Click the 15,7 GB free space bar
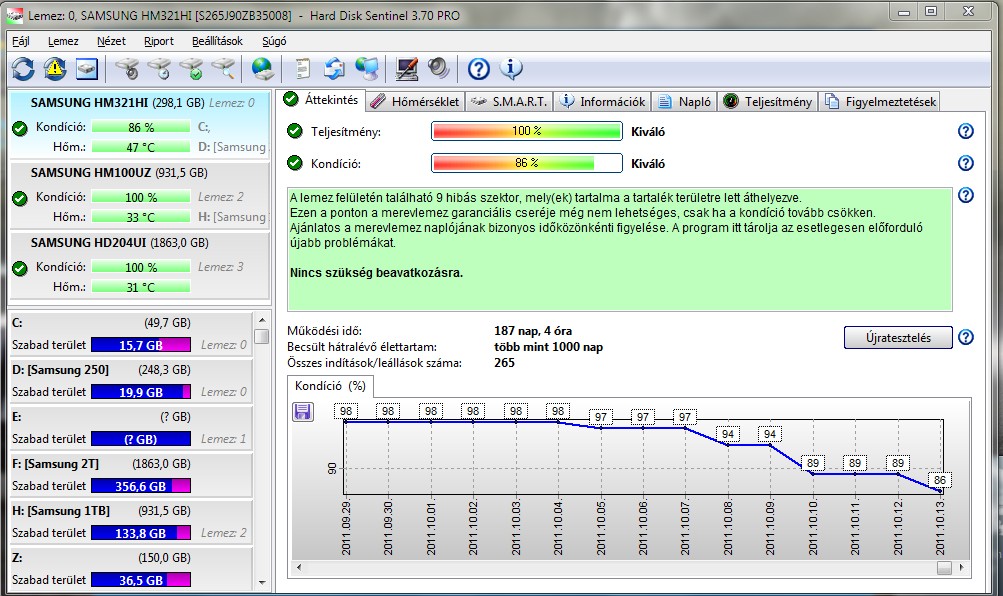Screen dimensions: 1003x596 tap(141, 345)
